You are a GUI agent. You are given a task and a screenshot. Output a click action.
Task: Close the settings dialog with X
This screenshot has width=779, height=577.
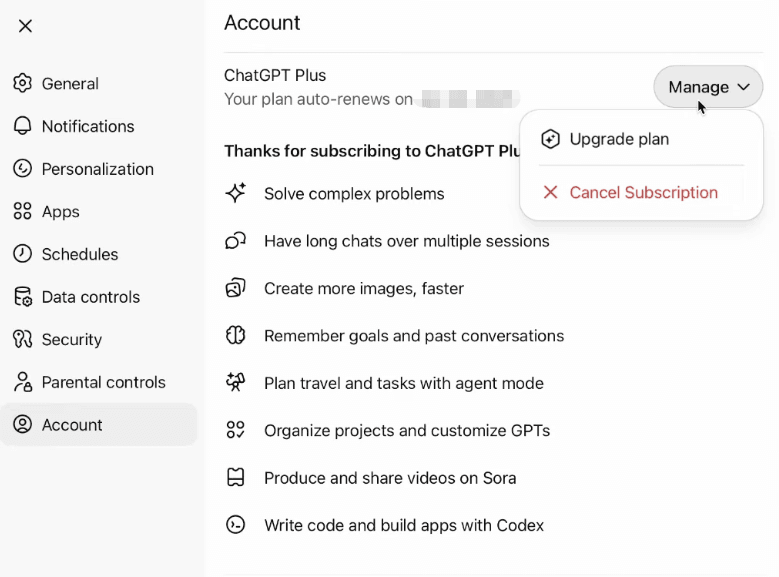[26, 26]
